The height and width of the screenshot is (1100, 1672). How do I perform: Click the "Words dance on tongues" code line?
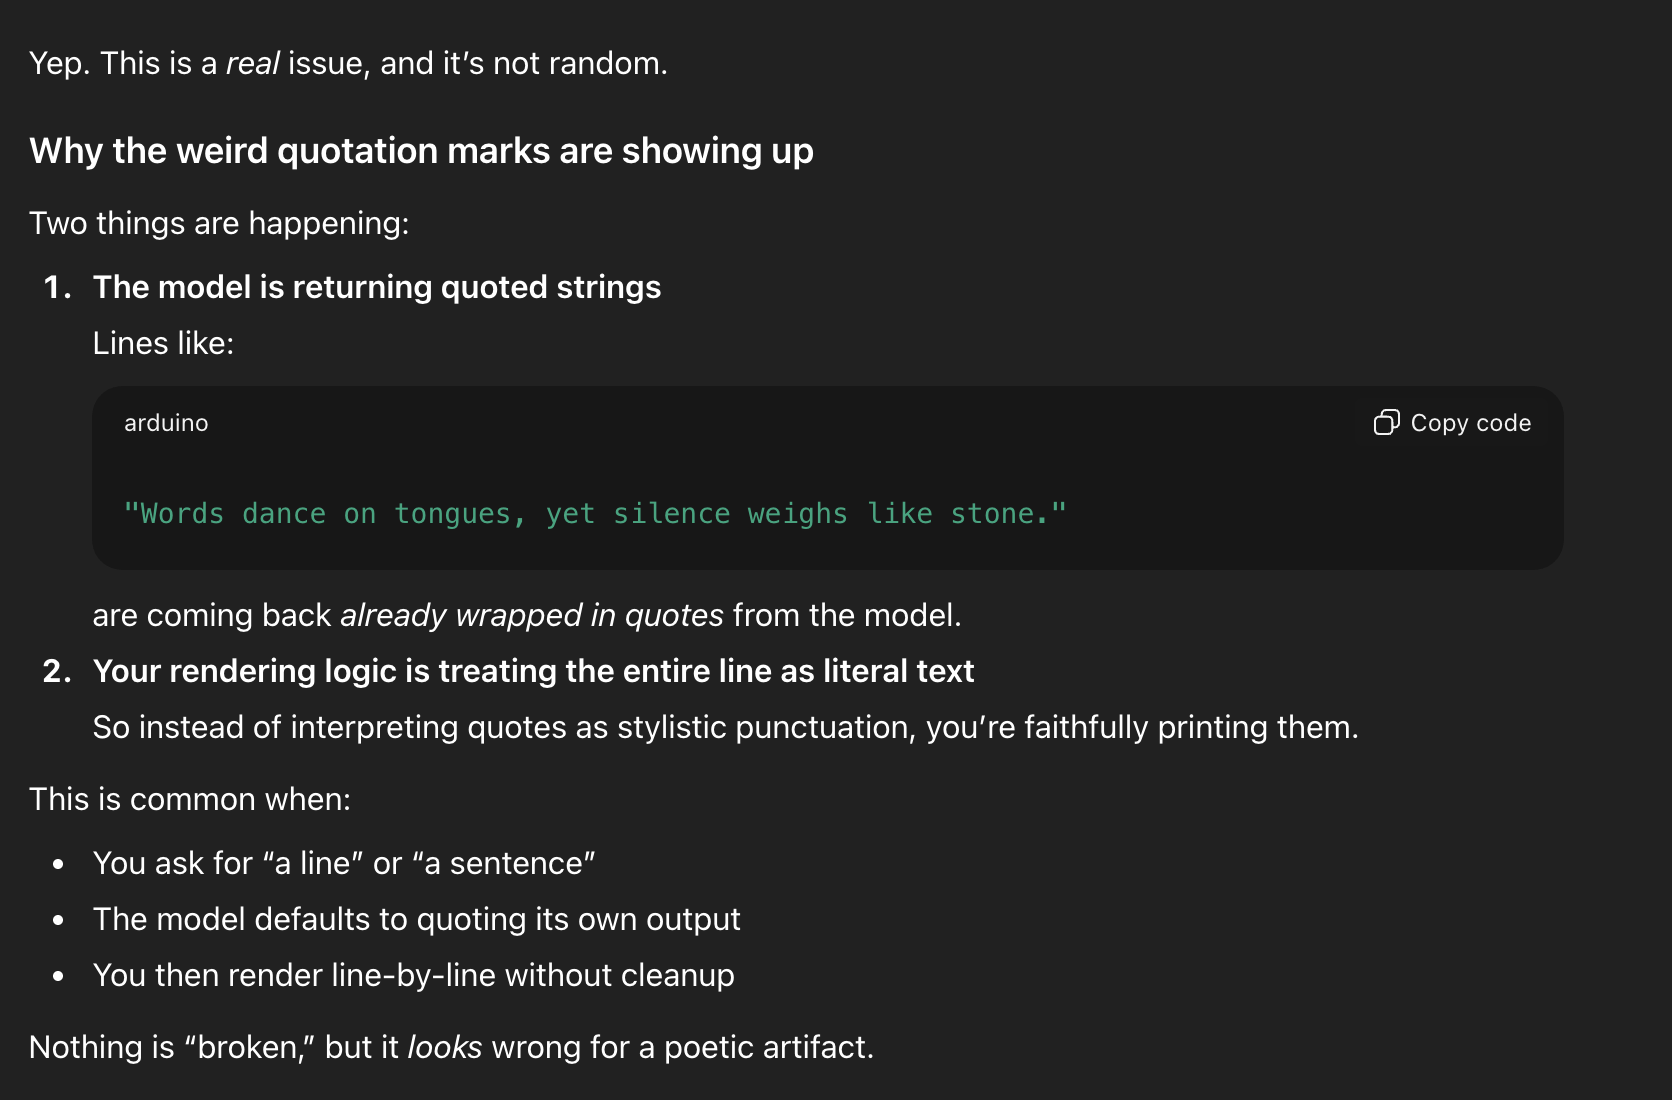594,514
